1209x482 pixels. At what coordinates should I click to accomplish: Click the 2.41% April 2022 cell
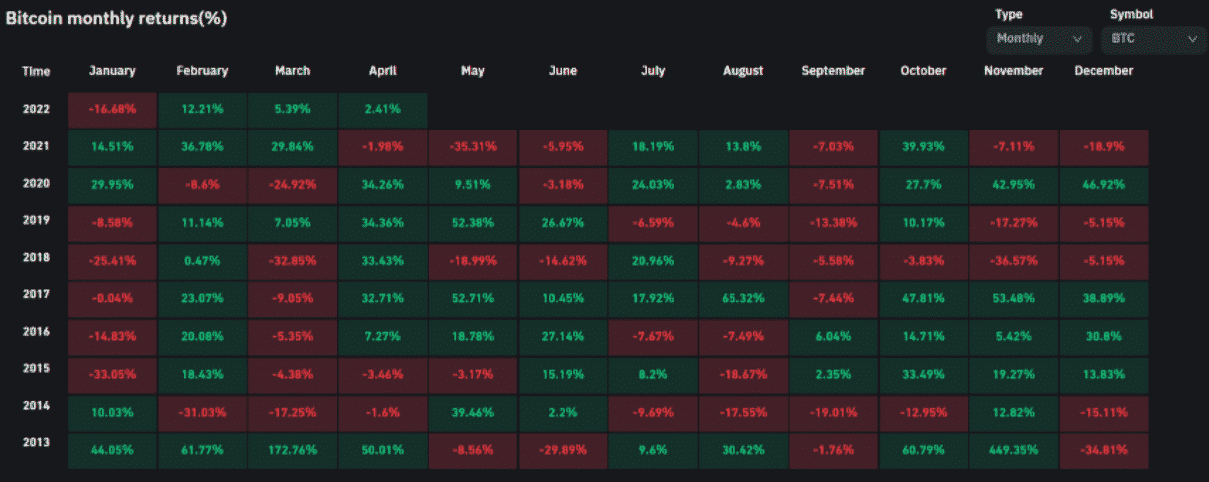383,109
